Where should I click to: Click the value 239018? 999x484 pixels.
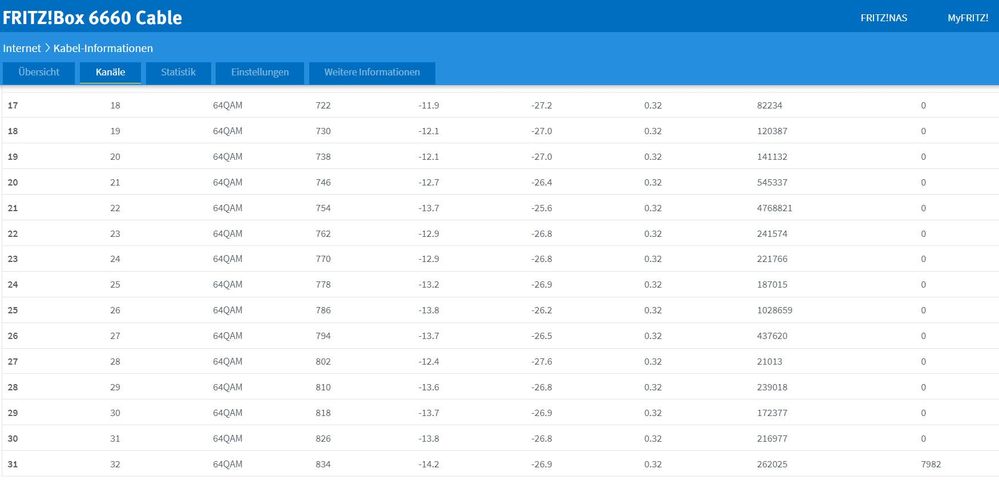click(772, 388)
